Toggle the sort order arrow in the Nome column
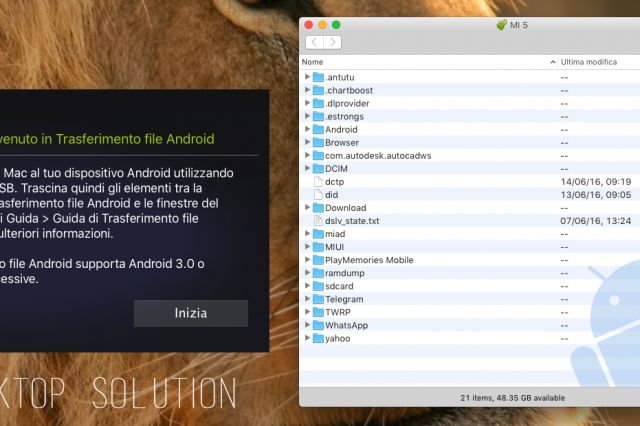 click(x=553, y=62)
